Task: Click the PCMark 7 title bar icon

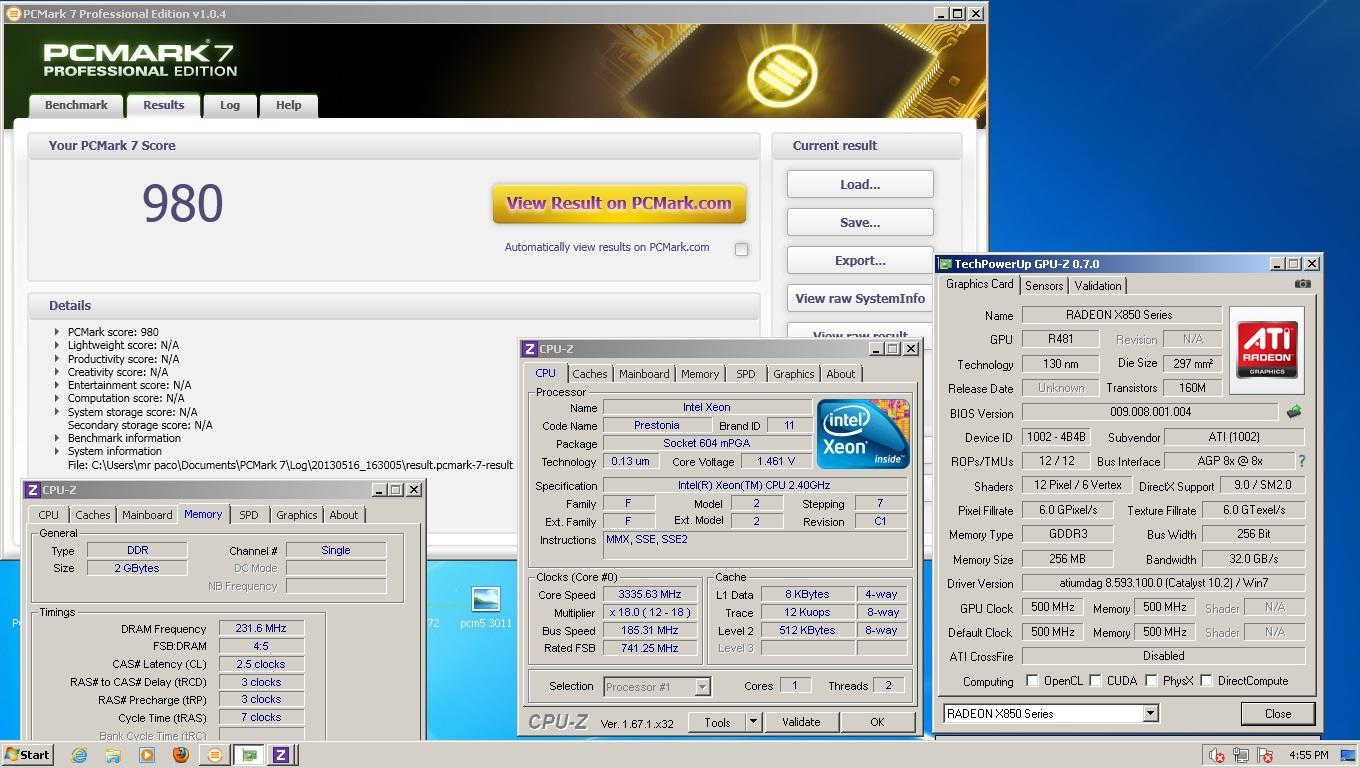Action: tap(13, 14)
